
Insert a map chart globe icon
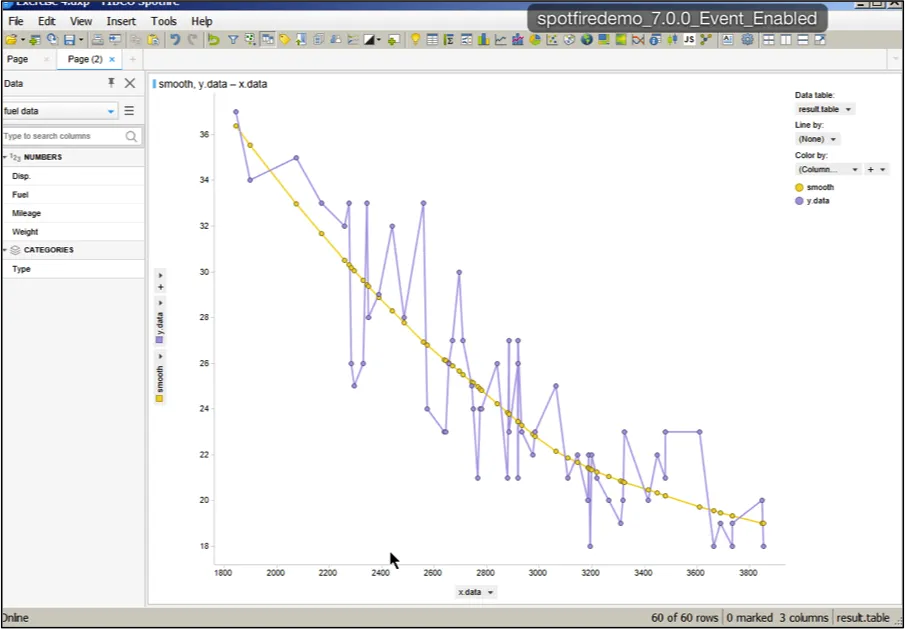coord(587,40)
